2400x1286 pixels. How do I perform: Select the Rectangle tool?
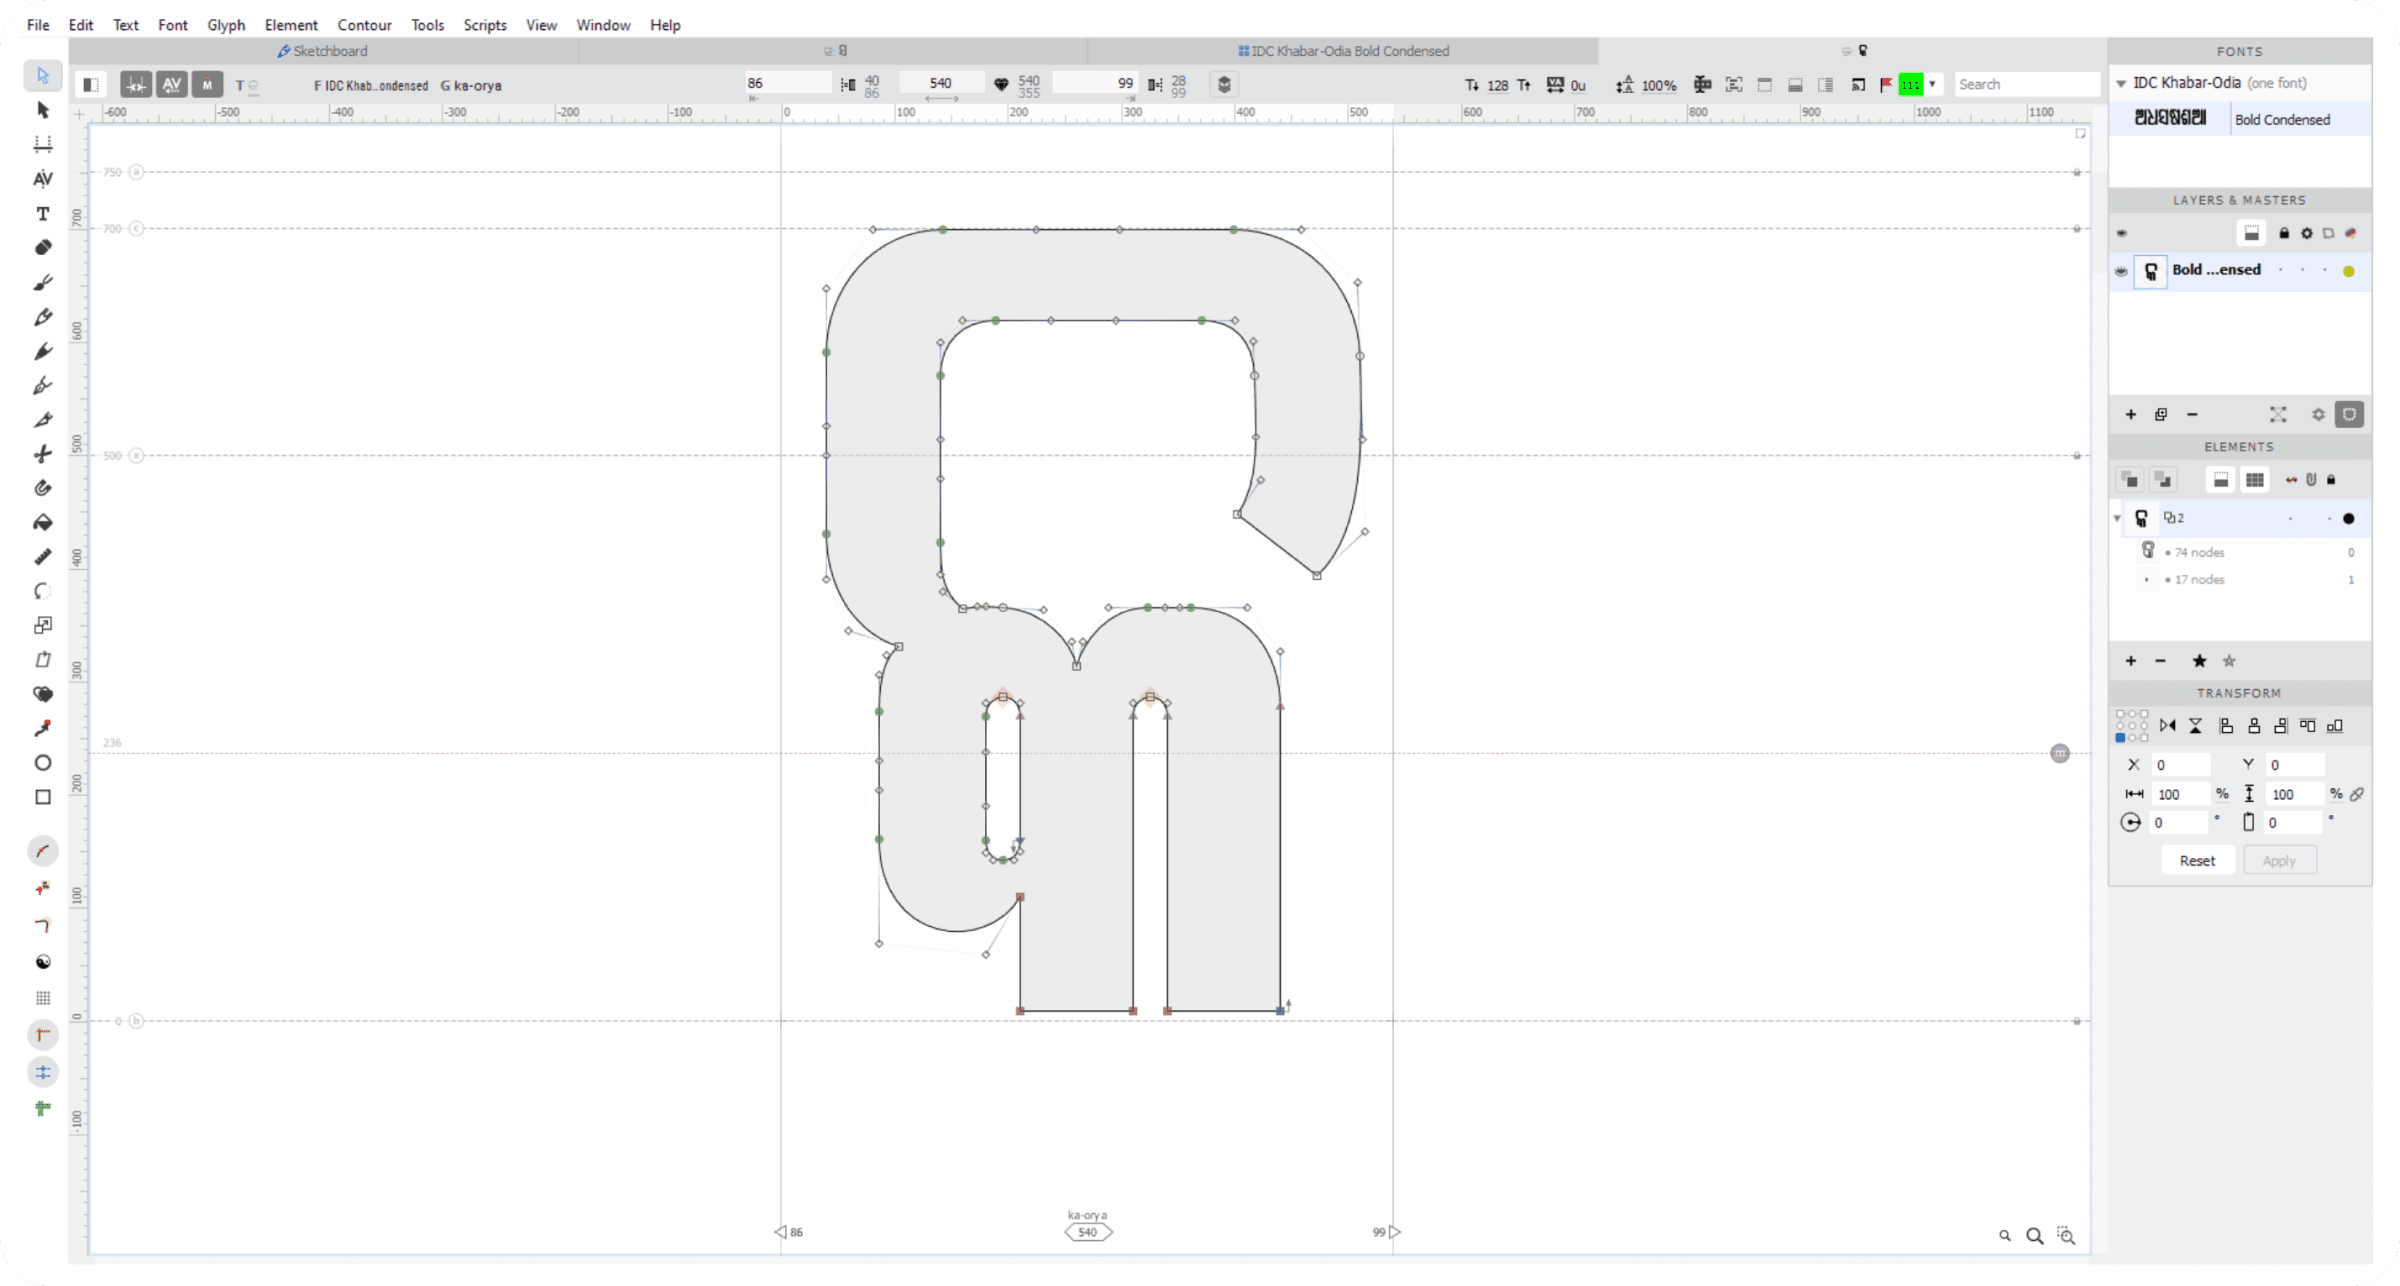click(x=42, y=797)
